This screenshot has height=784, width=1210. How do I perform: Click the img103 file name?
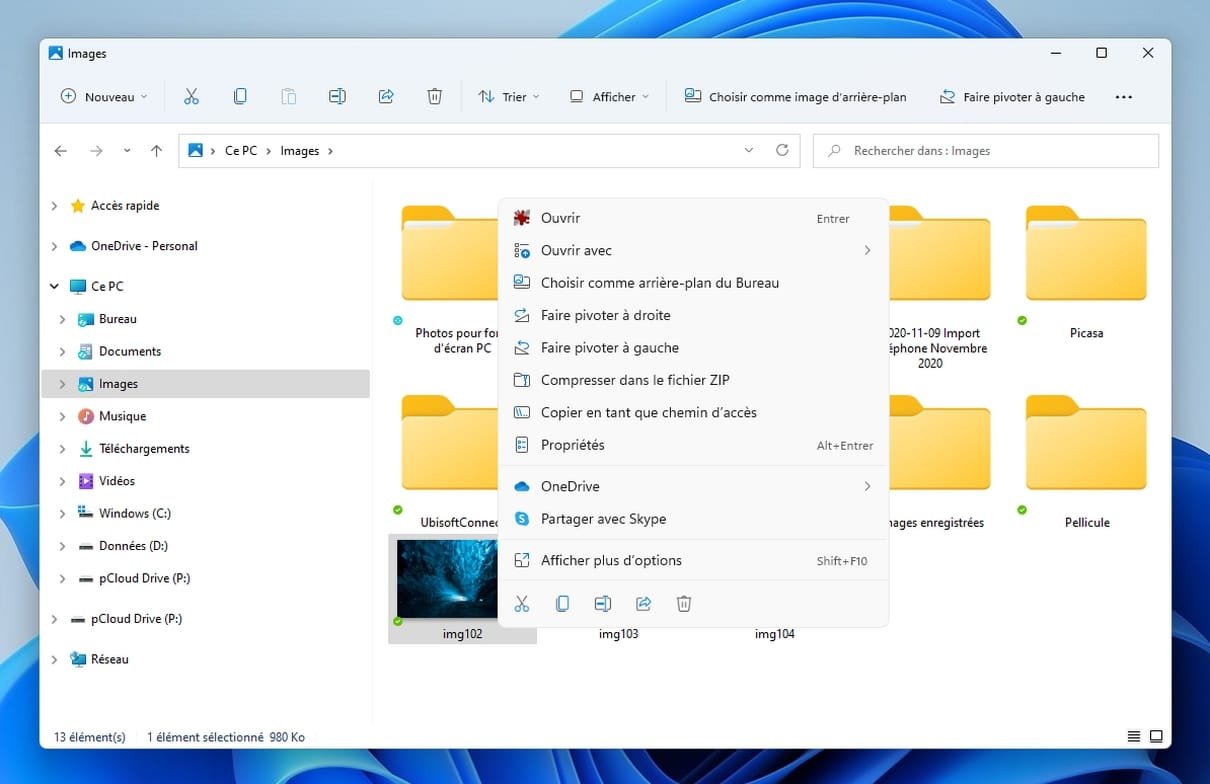click(x=618, y=634)
